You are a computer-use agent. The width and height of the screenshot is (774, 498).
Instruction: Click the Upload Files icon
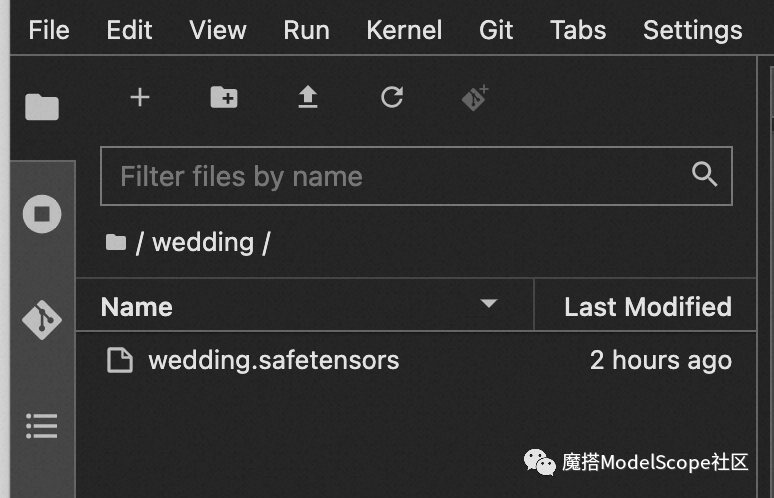click(308, 97)
